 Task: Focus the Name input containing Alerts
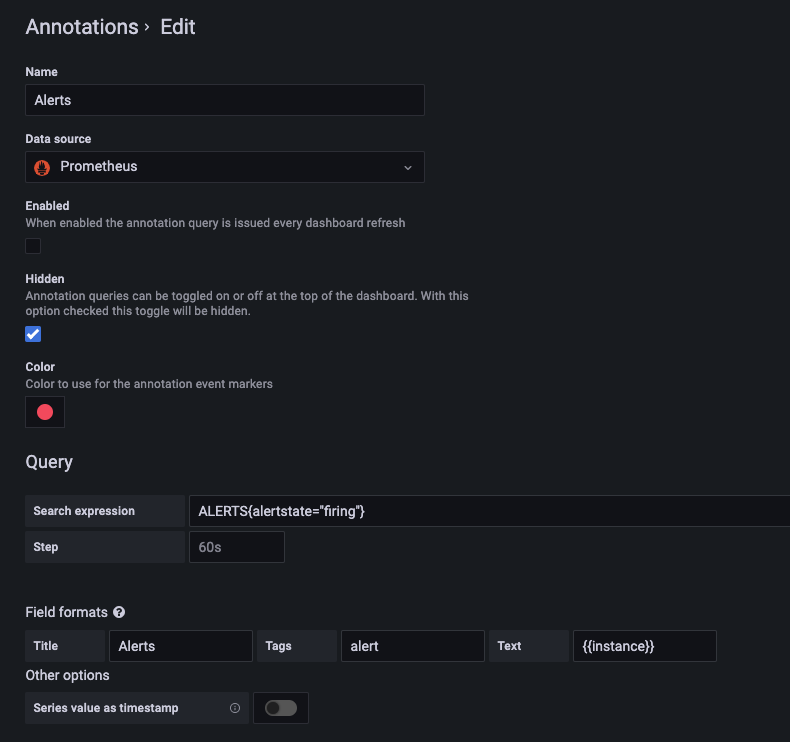(225, 100)
